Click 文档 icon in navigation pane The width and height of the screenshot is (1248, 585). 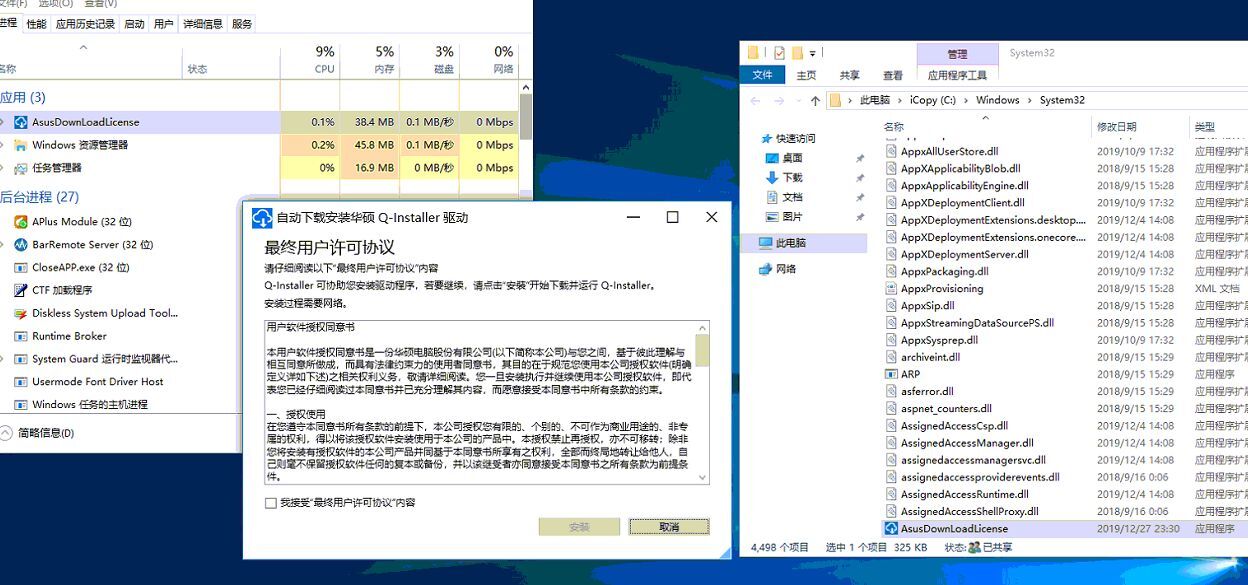point(772,197)
